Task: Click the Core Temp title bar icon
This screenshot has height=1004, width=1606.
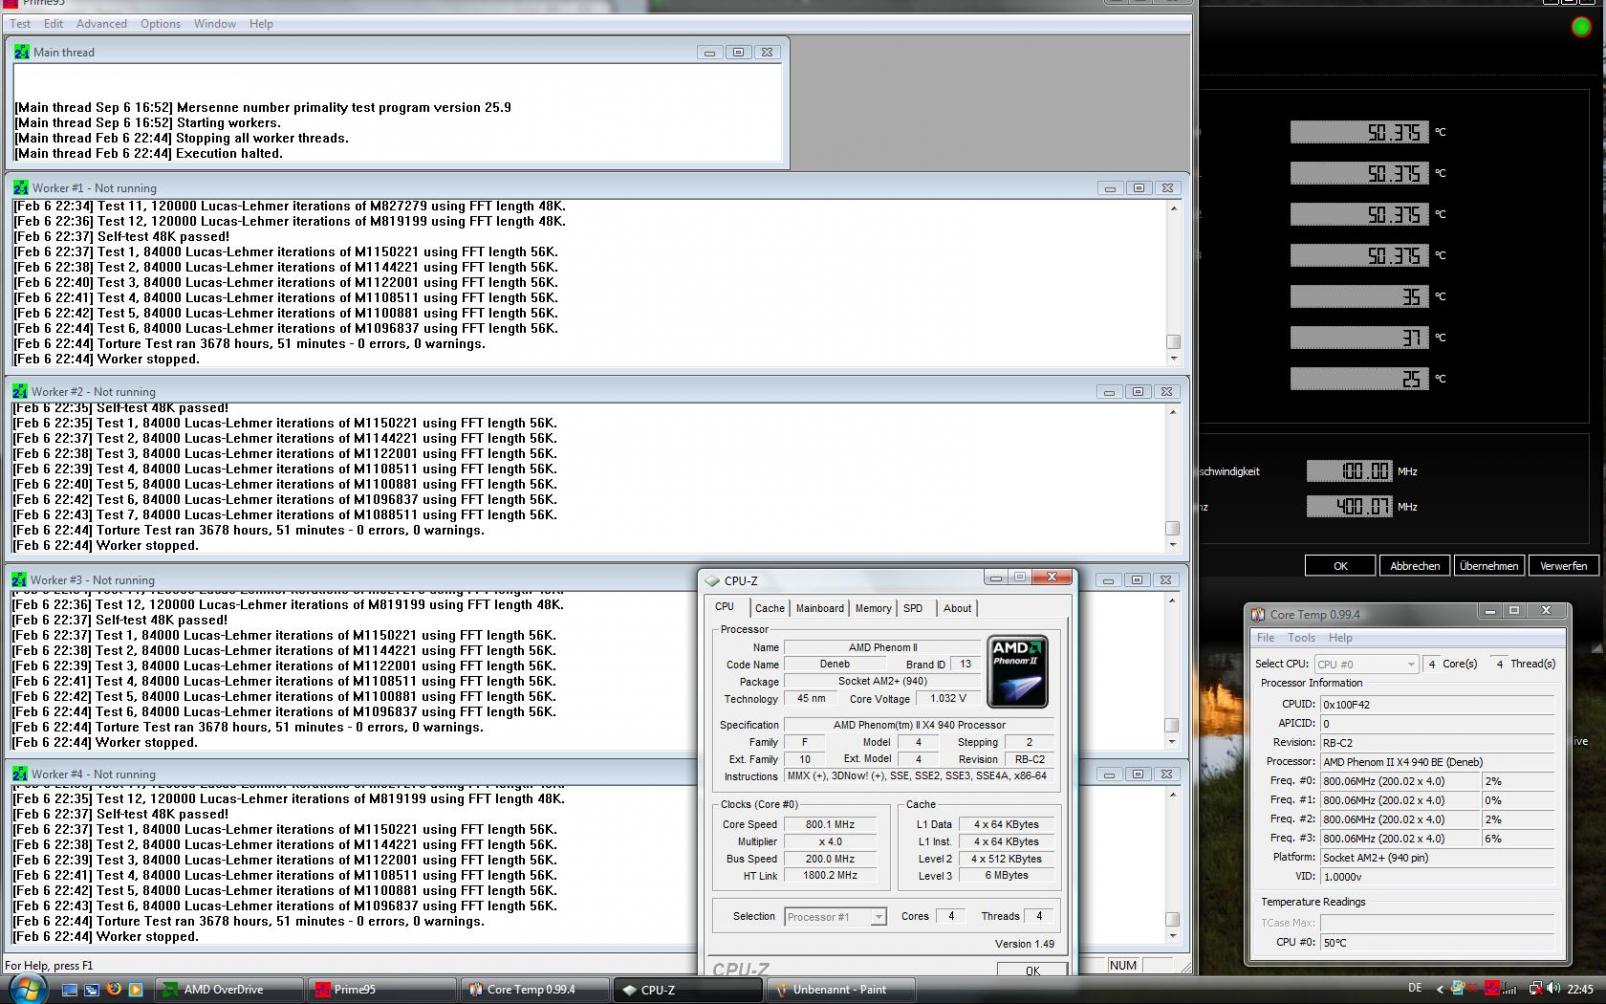Action: (x=1258, y=614)
